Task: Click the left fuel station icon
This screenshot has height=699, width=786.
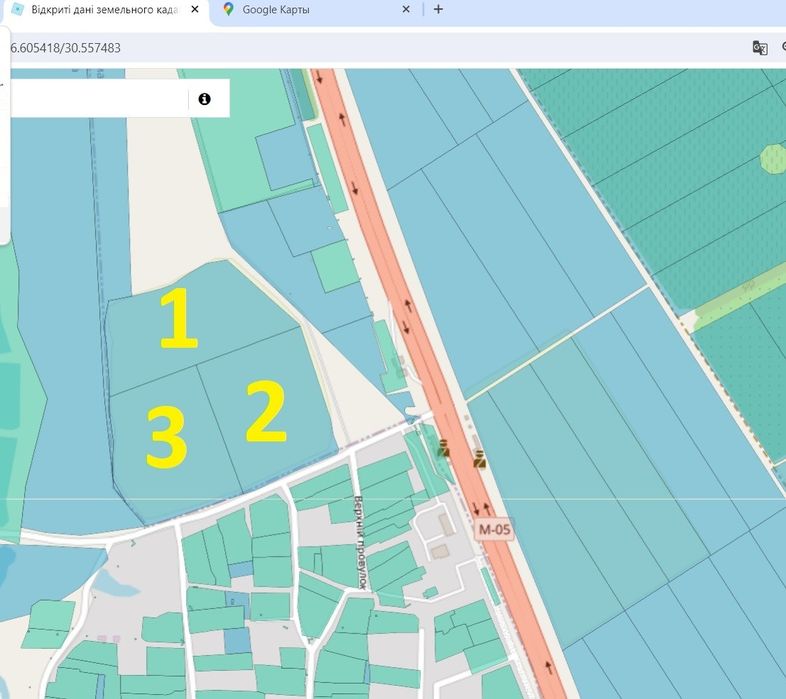Action: click(x=443, y=448)
